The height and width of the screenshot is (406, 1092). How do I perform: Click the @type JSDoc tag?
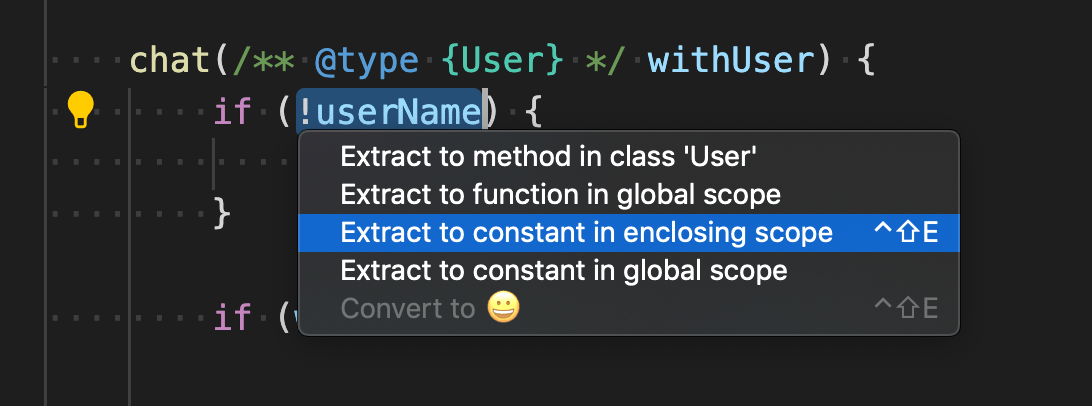click(366, 62)
